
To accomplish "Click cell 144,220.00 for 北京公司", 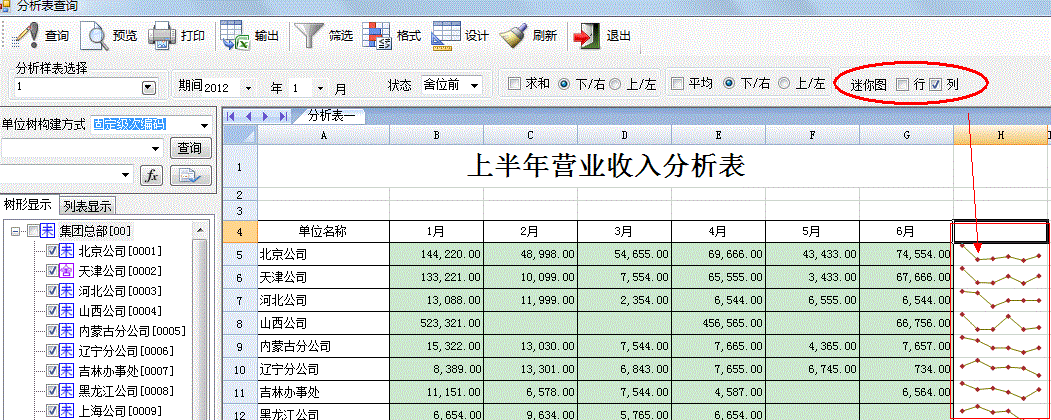I will click(x=436, y=255).
